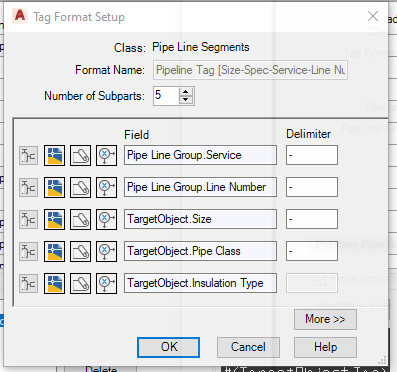This screenshot has width=397, height=372.
Task: Select Class Properties icon in Pipe Class row
Action: point(28,251)
